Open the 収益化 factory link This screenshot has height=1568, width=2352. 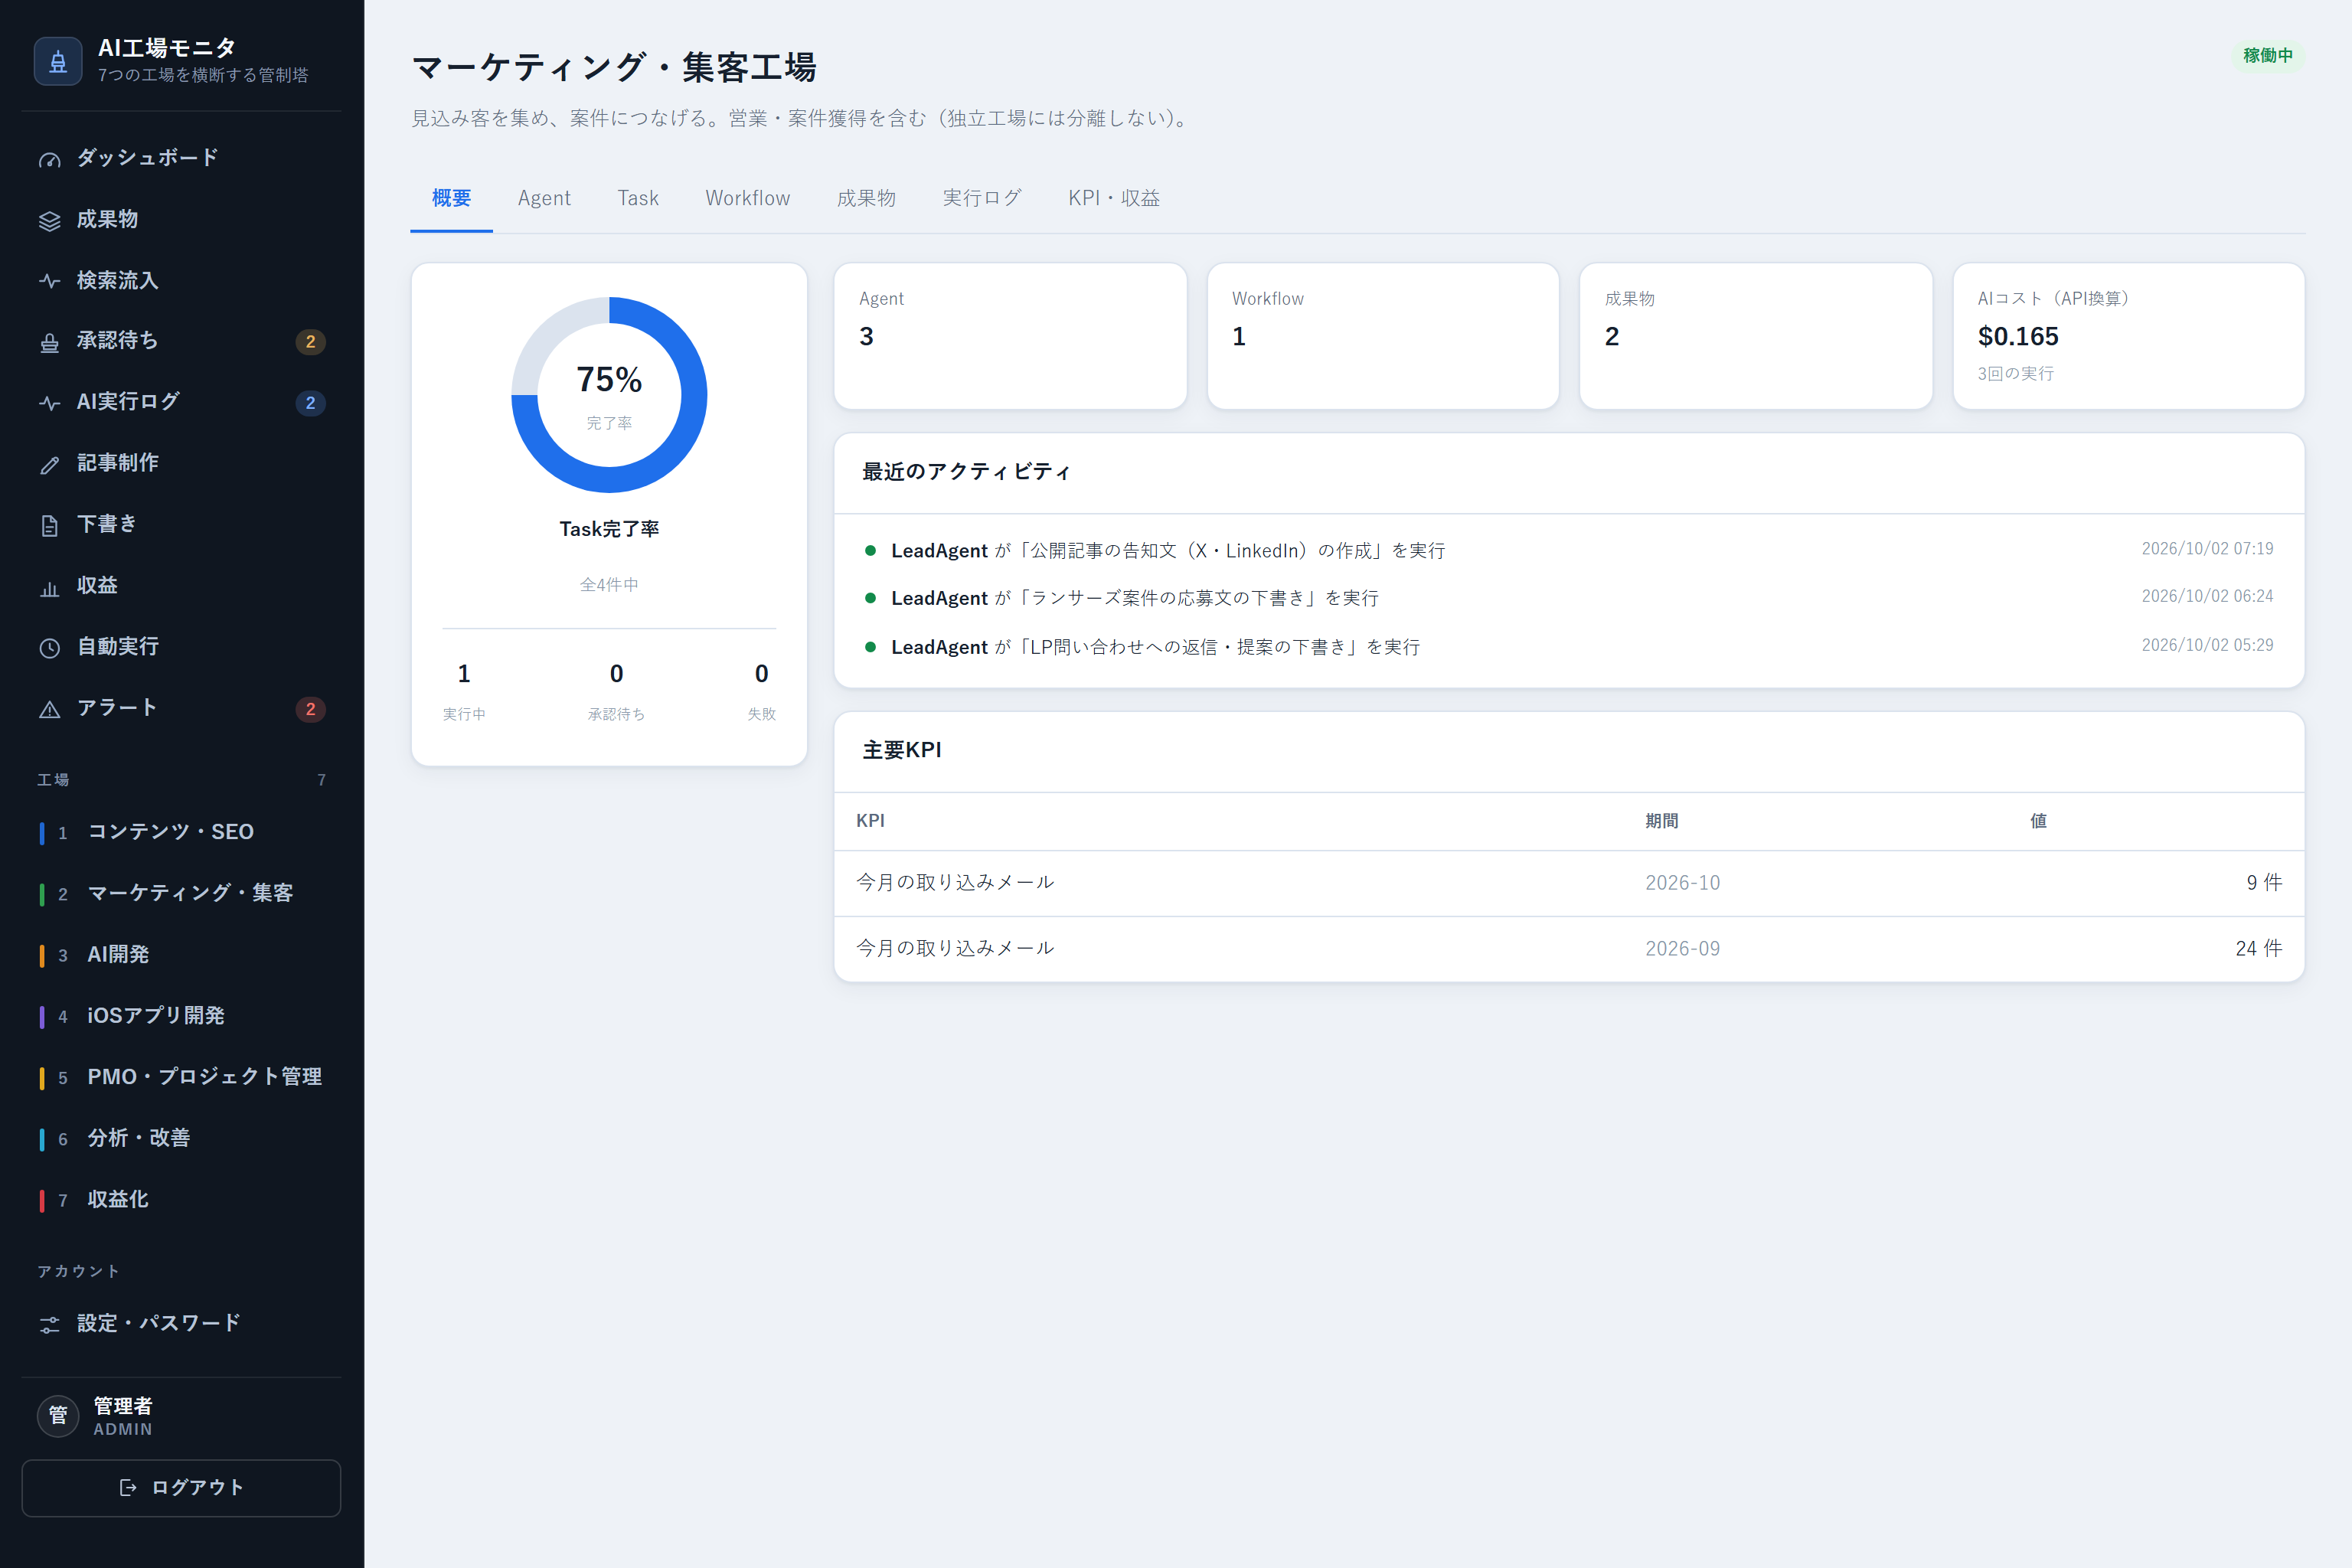click(x=181, y=1200)
